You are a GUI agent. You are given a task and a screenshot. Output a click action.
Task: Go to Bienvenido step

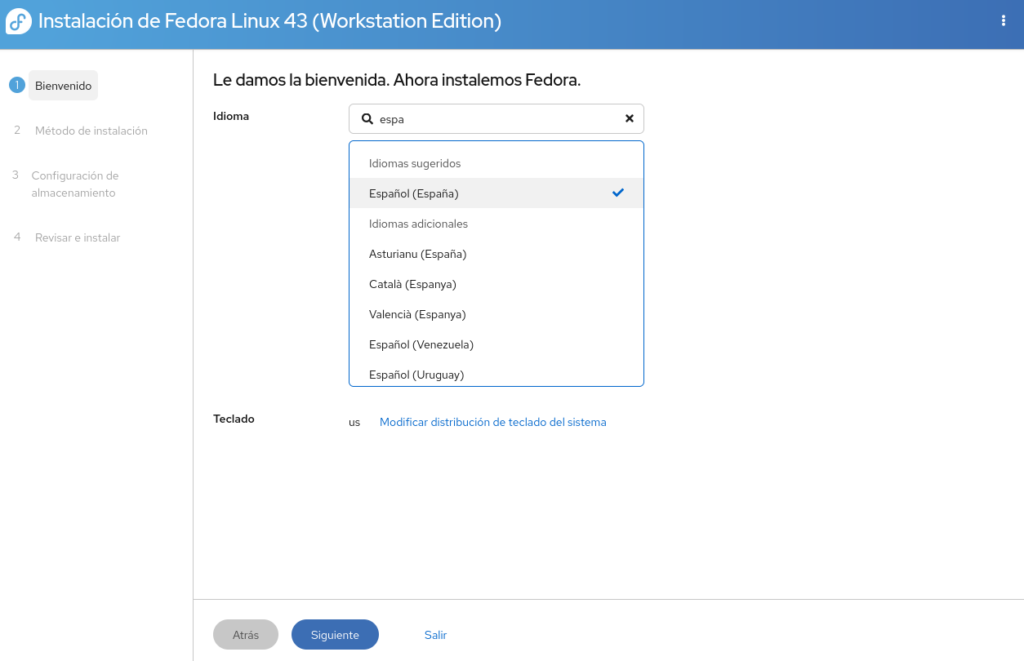(x=63, y=86)
